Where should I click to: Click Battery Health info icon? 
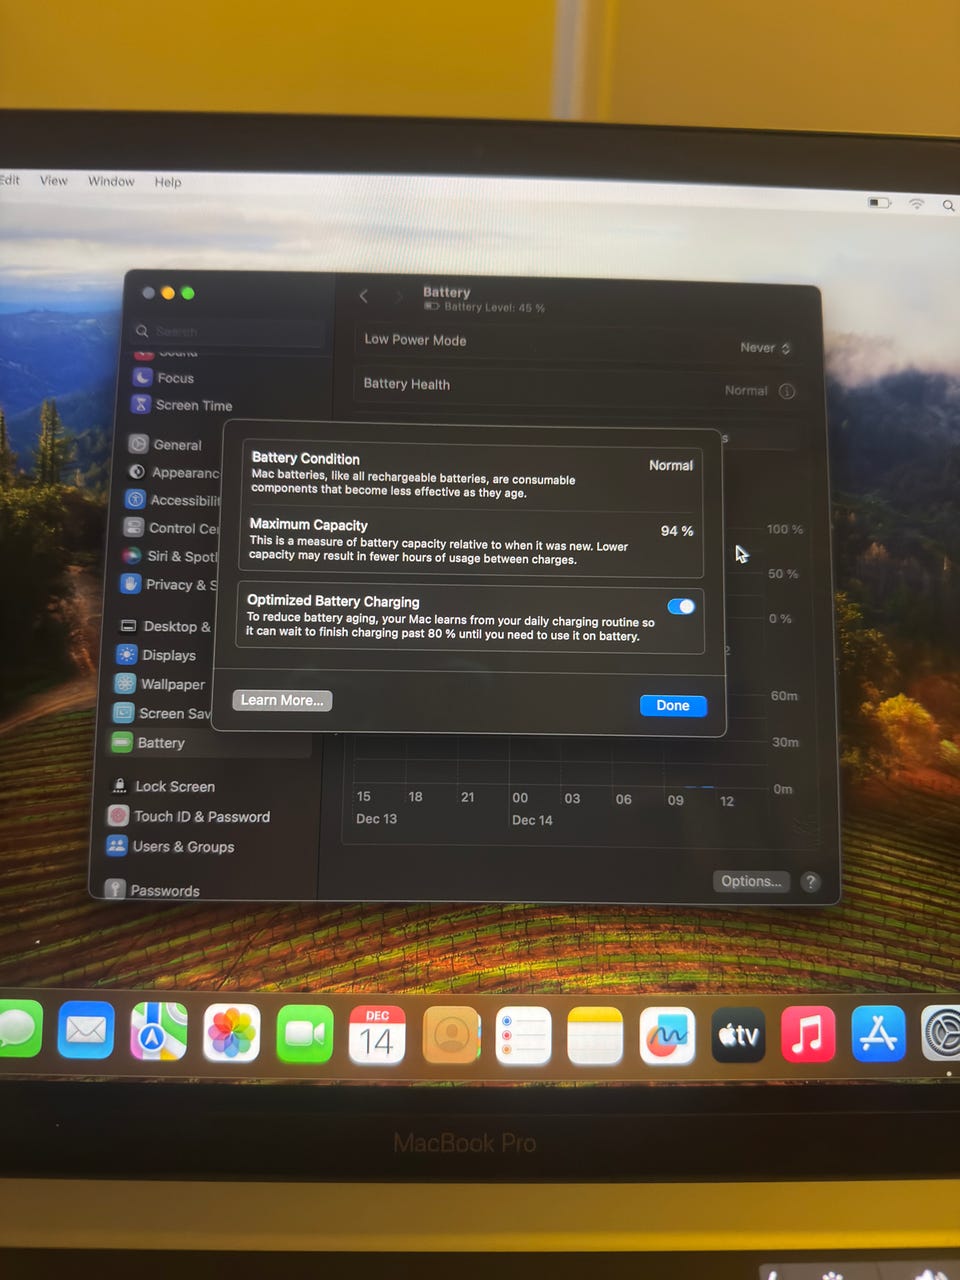click(x=787, y=391)
